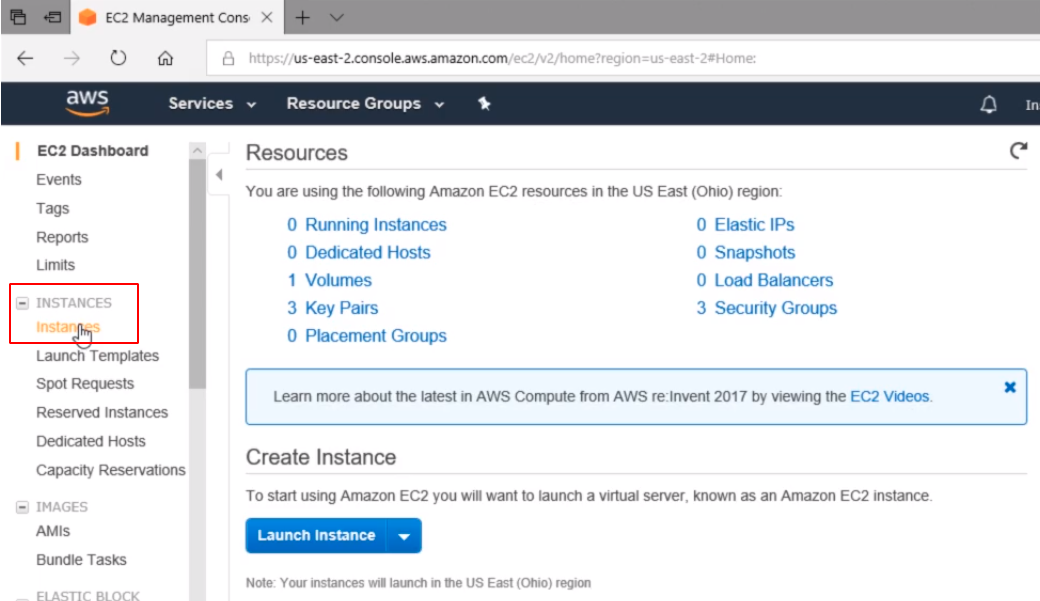
Task: Collapse the INSTANCES section in sidebar
Action: point(22,303)
